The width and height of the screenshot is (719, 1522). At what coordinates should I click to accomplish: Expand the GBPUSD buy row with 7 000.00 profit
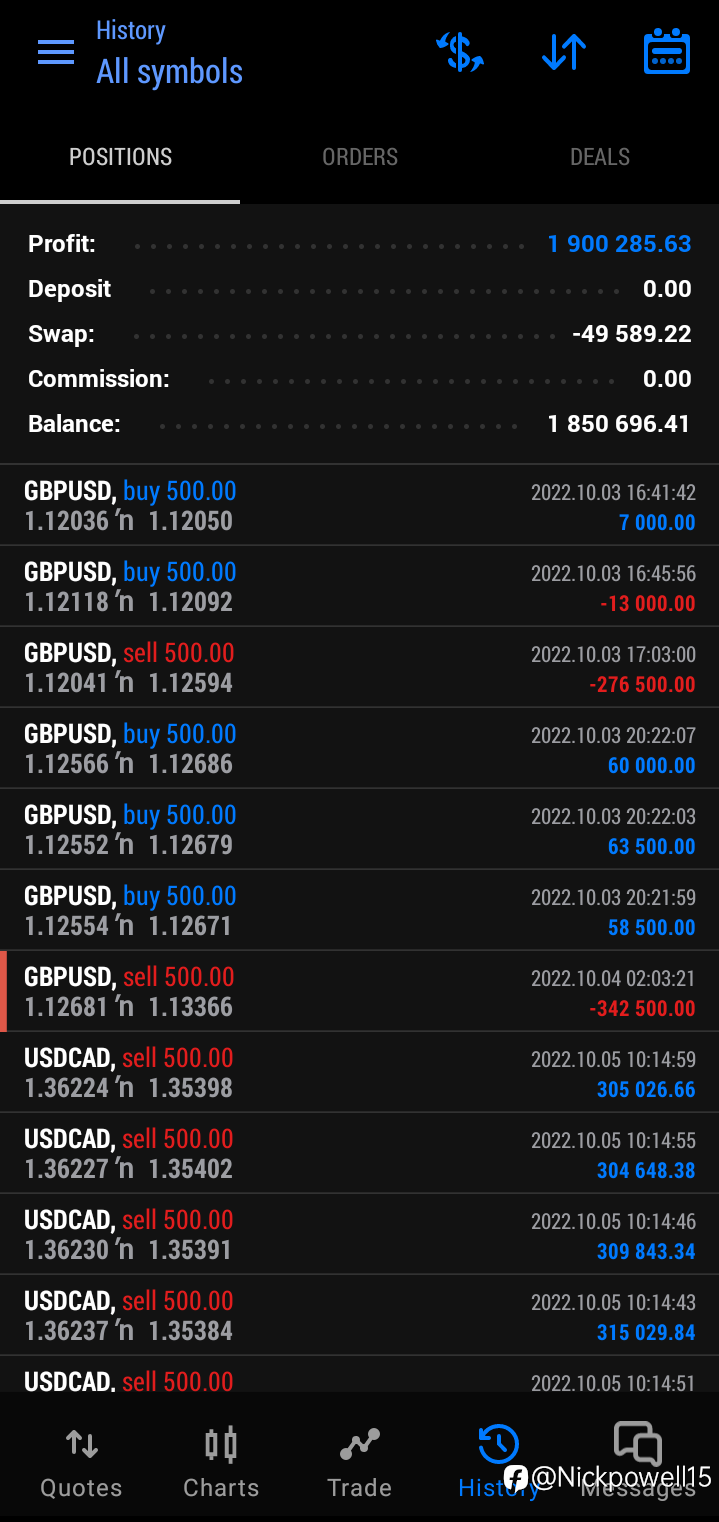coord(360,506)
